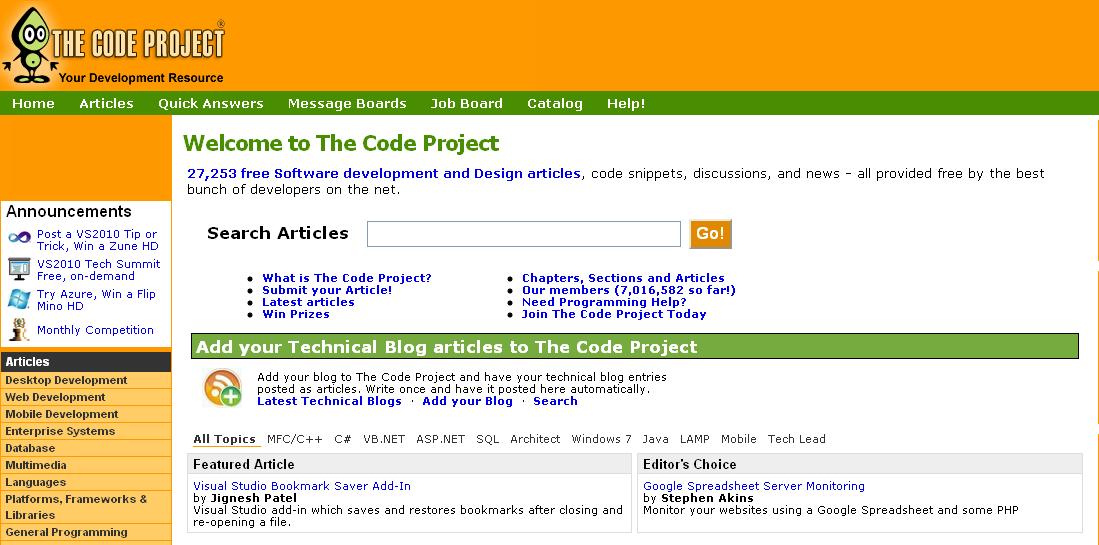Open 'Post a VS2010 Tip or Trick' announcement
Viewport: 1099px width, 545px height.
97,240
